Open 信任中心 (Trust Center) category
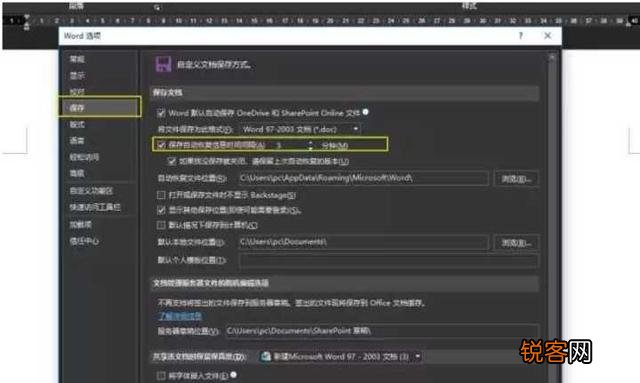The height and width of the screenshot is (383, 640). 84,241
